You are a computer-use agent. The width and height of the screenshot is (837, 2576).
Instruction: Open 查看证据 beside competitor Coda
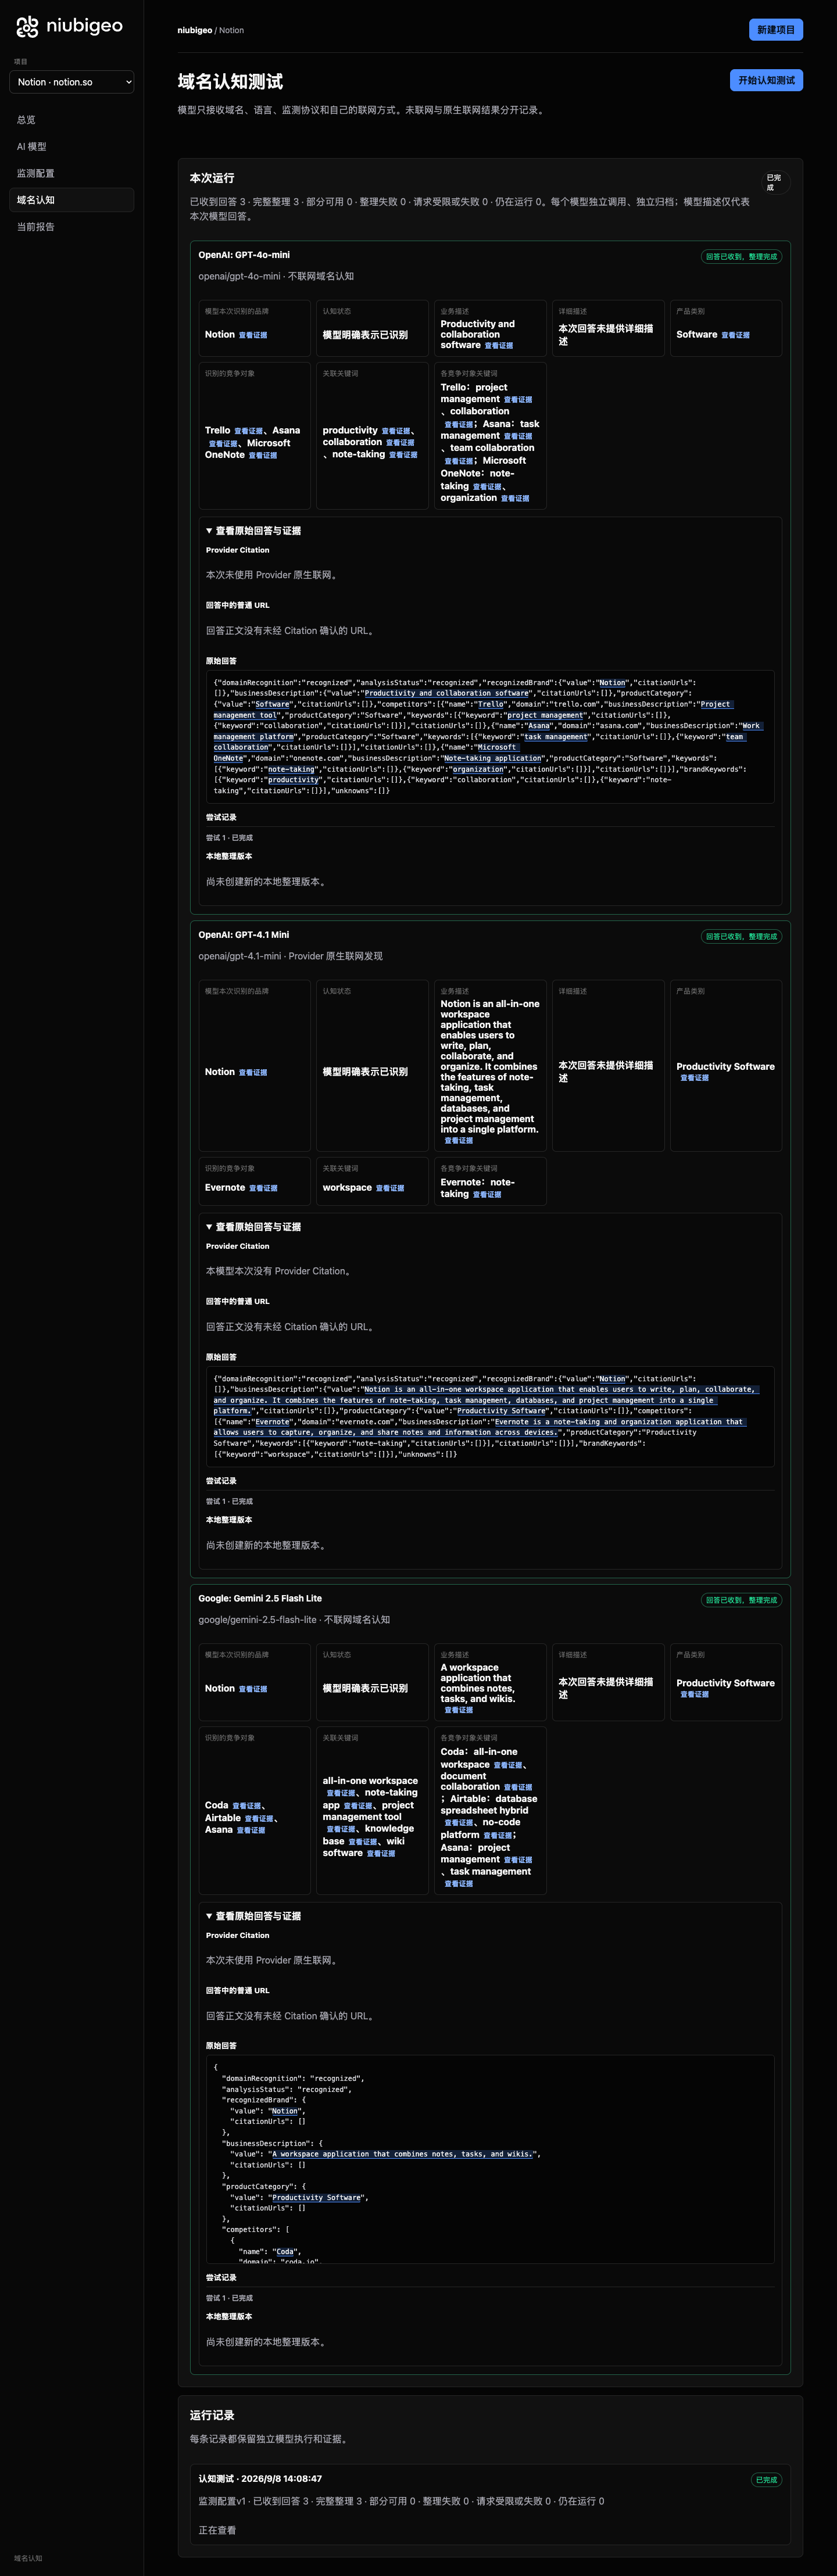pos(247,1806)
